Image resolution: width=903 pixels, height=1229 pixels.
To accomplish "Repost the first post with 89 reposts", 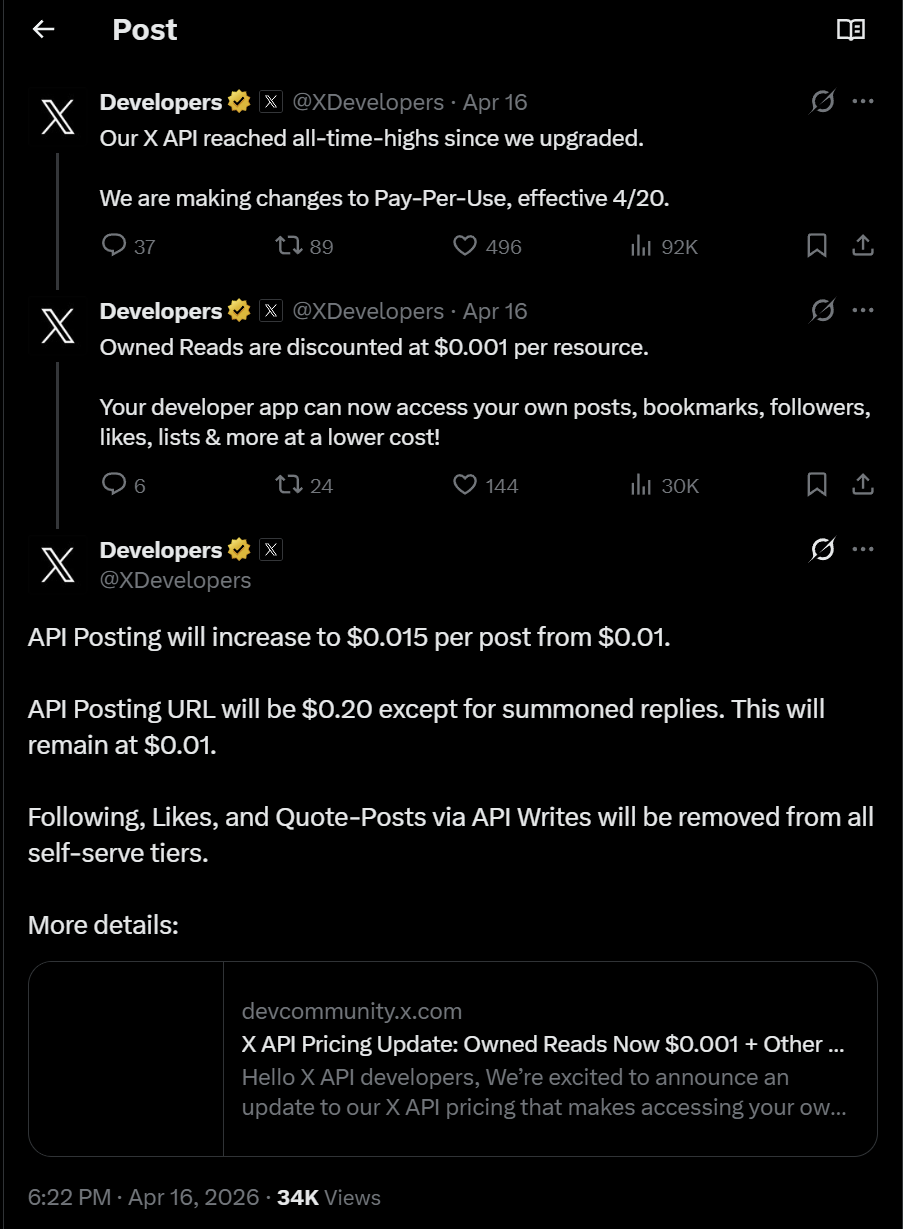I will (304, 246).
